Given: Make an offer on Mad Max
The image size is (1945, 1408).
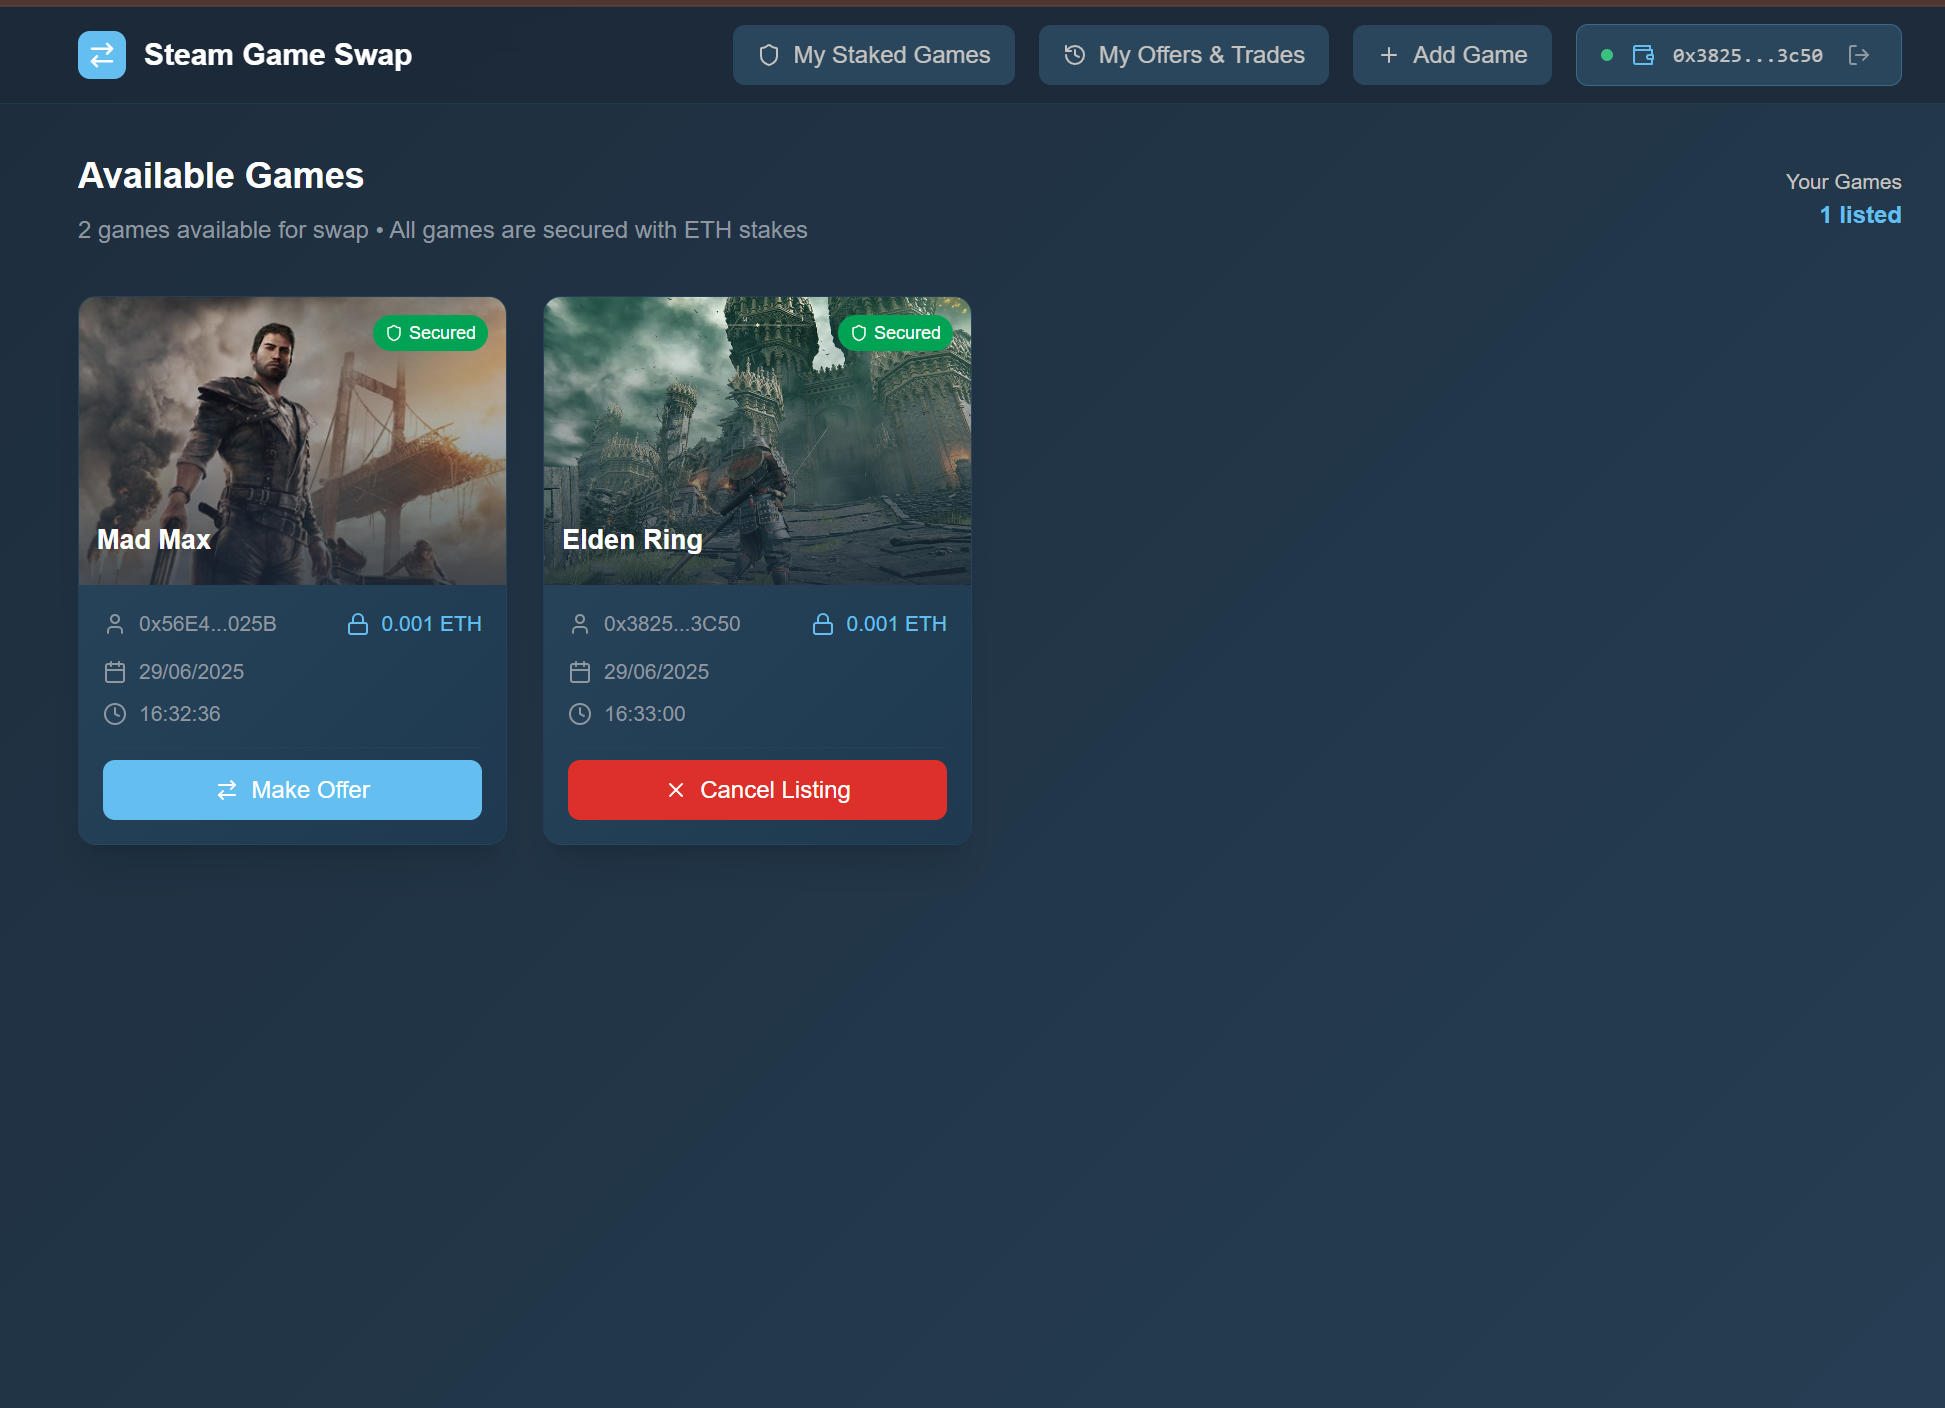Looking at the screenshot, I should point(292,790).
